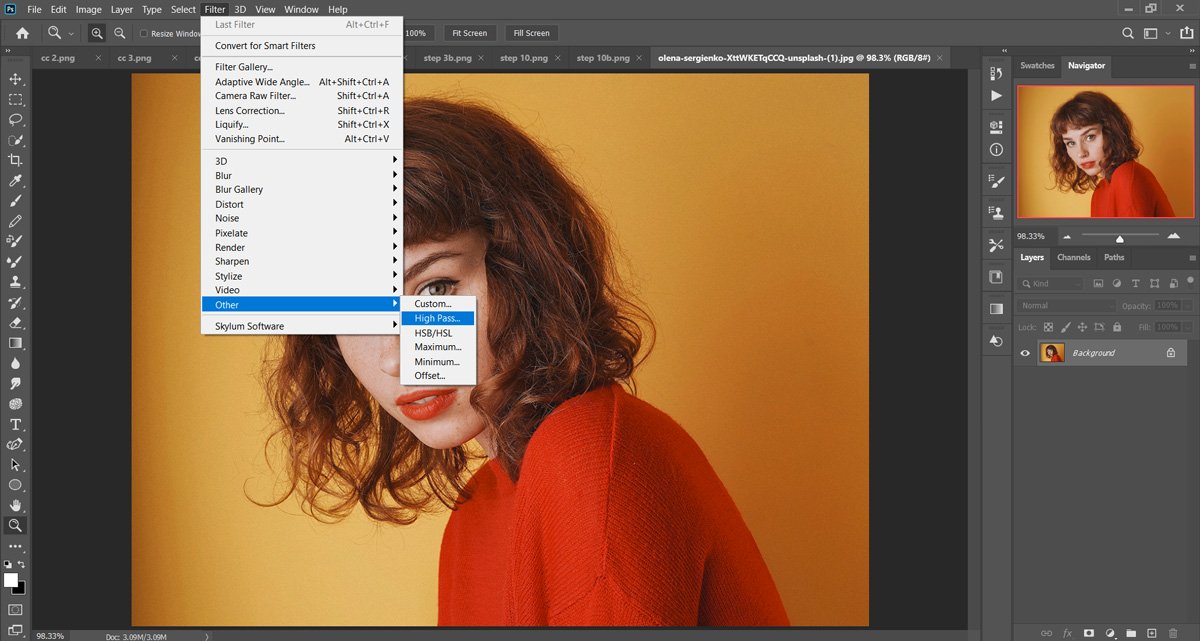Screen dimensions: 1200x641
Task: Select the Zoom tool
Action: pos(15,524)
